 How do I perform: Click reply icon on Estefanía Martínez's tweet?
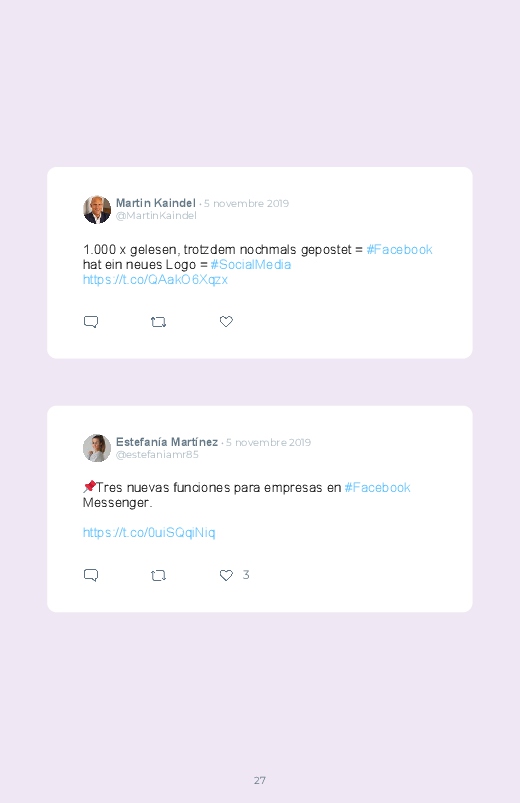pos(91,575)
